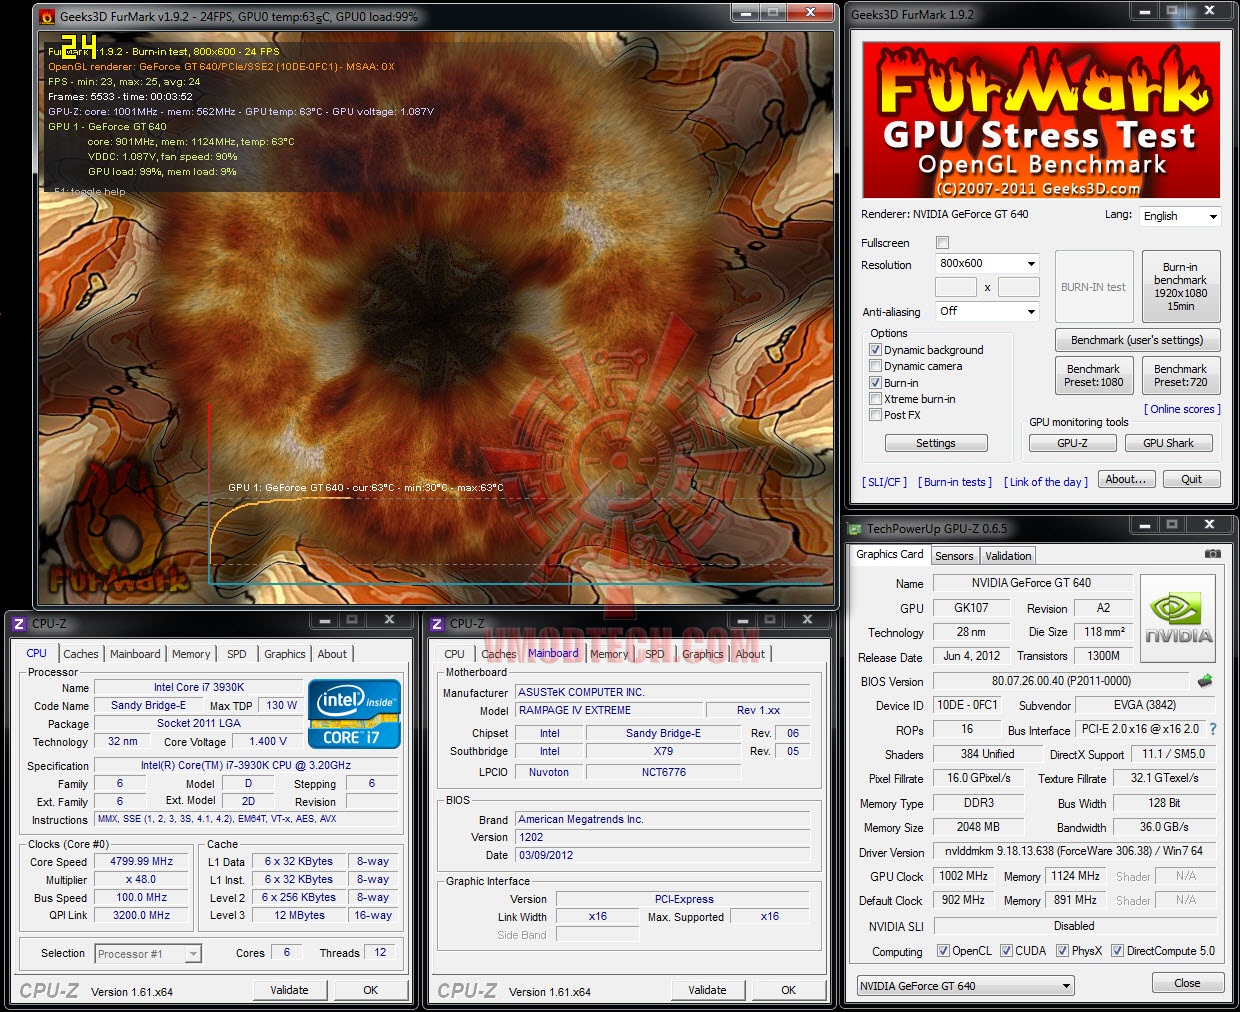Open the Resolution 800x600 dropdown
The width and height of the screenshot is (1240, 1012).
987,263
